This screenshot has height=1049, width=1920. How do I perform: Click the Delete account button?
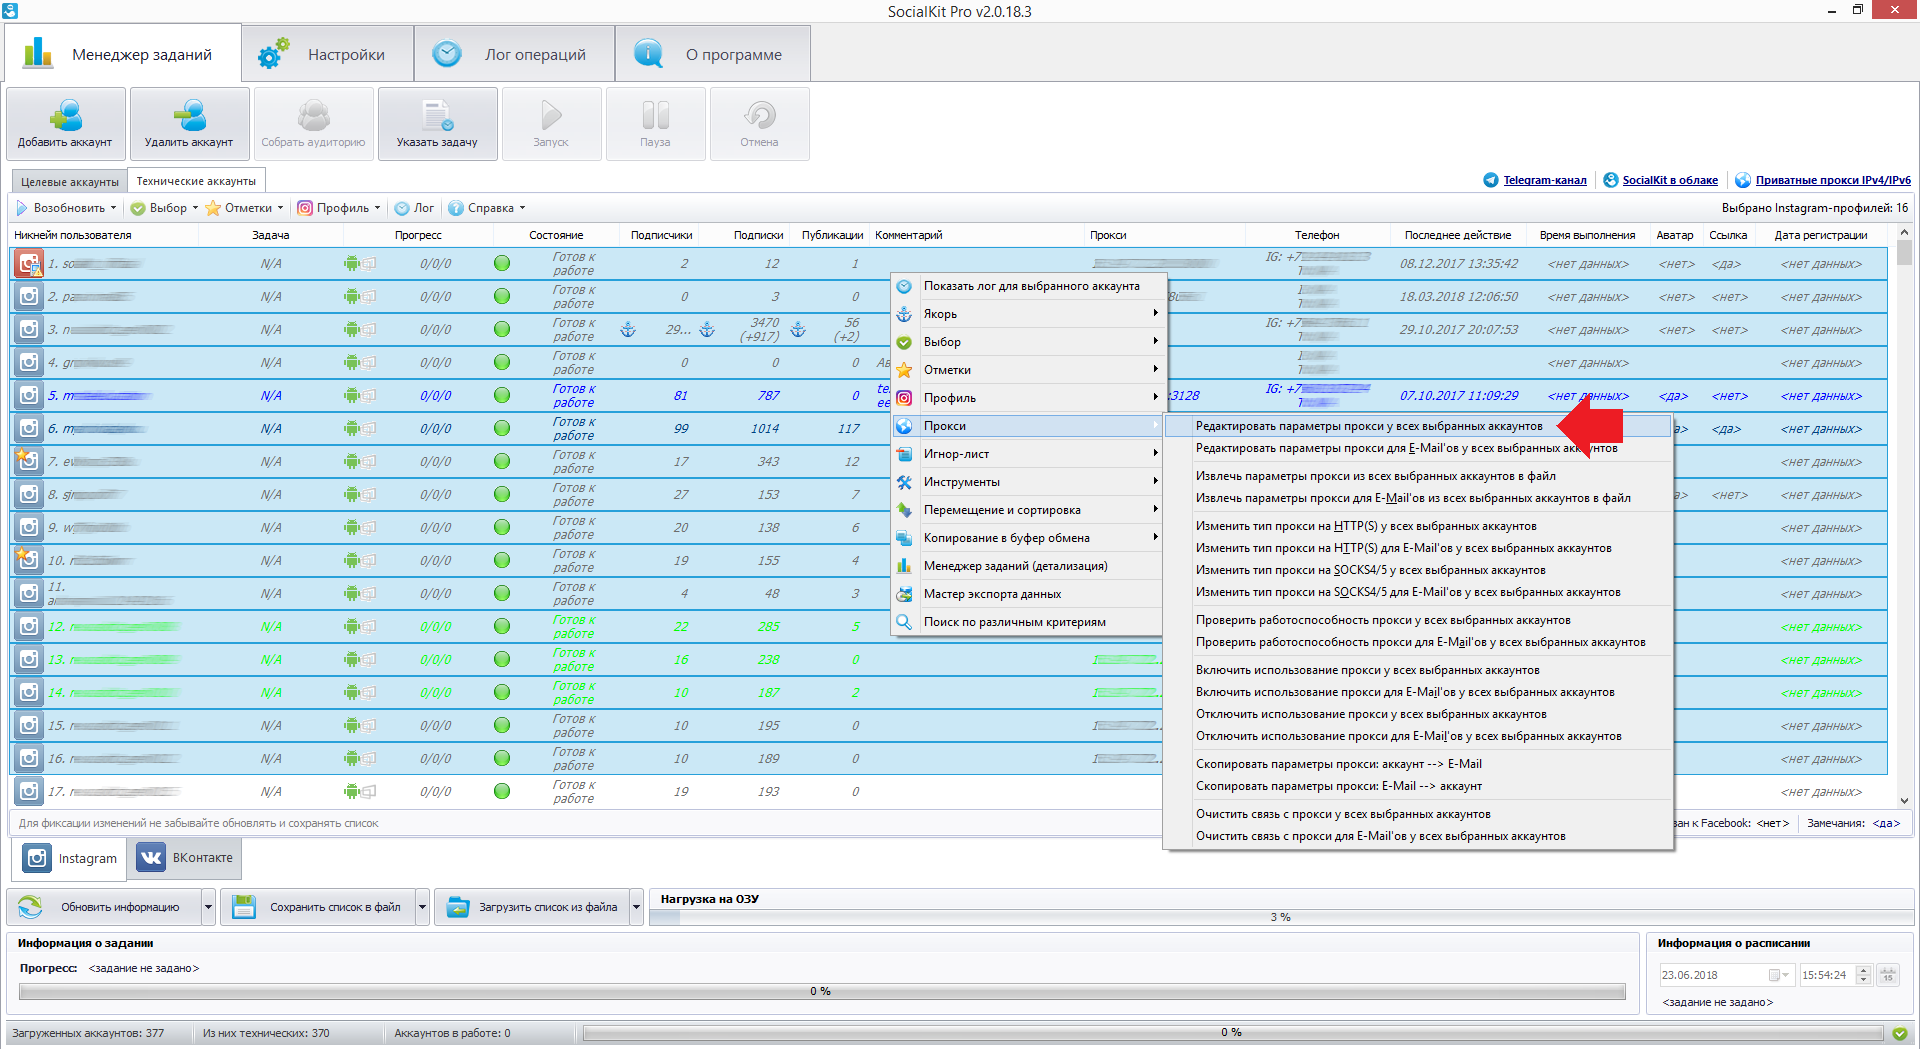tap(189, 124)
